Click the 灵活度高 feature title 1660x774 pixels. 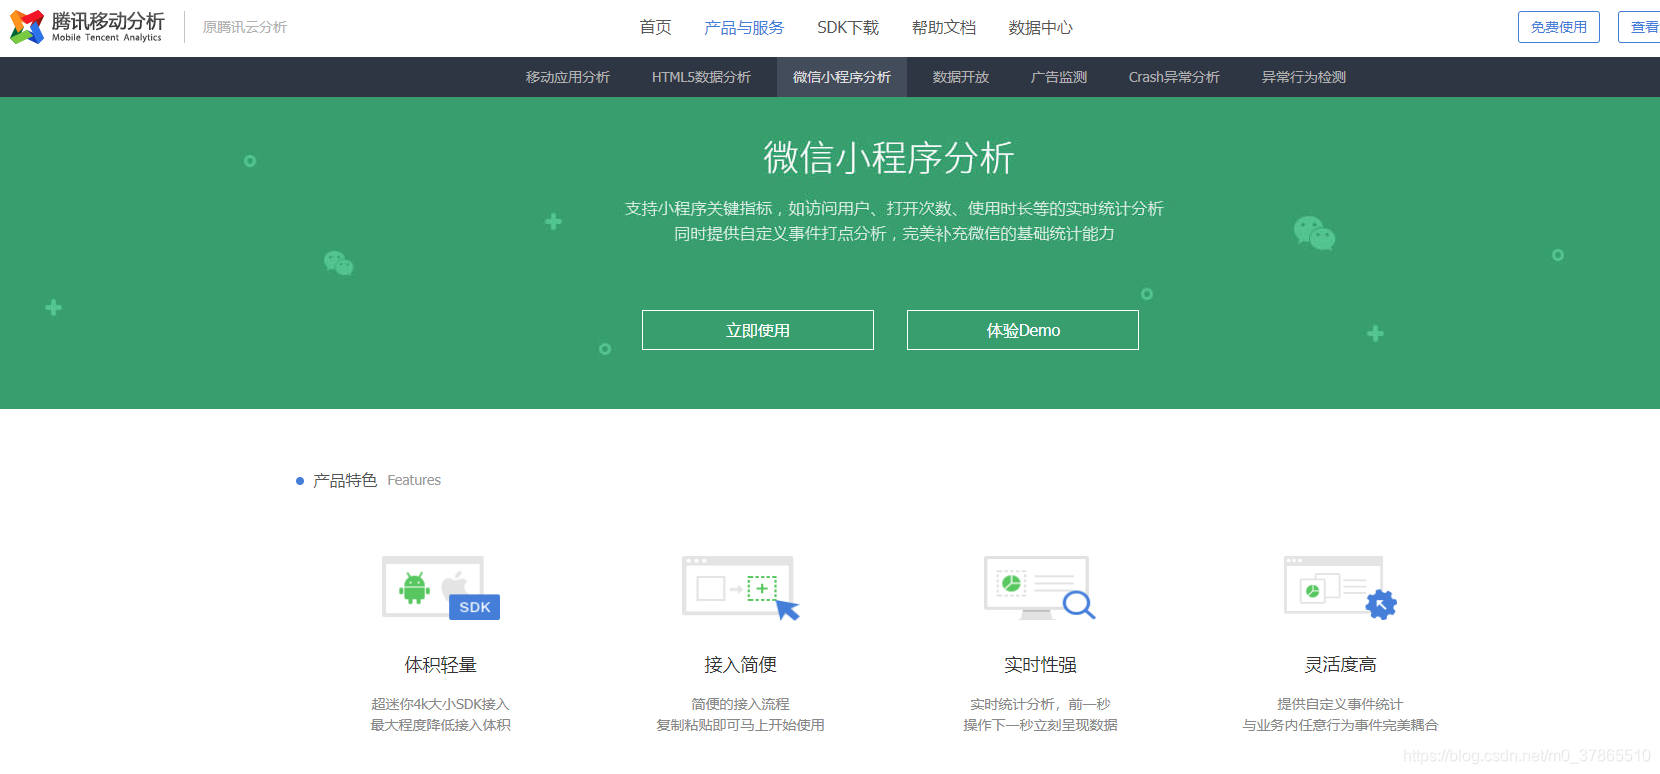pos(1340,665)
